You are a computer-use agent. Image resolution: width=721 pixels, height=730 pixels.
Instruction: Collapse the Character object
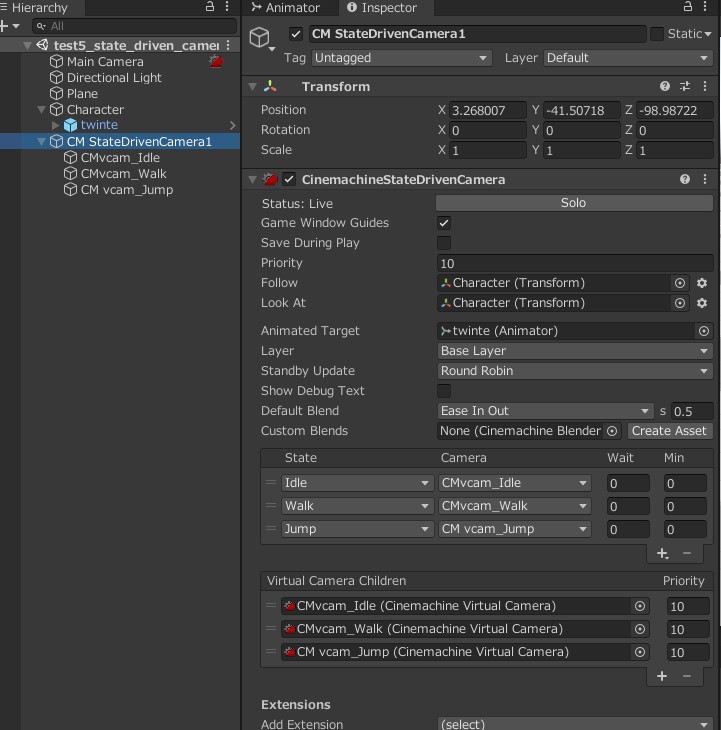pos(41,109)
